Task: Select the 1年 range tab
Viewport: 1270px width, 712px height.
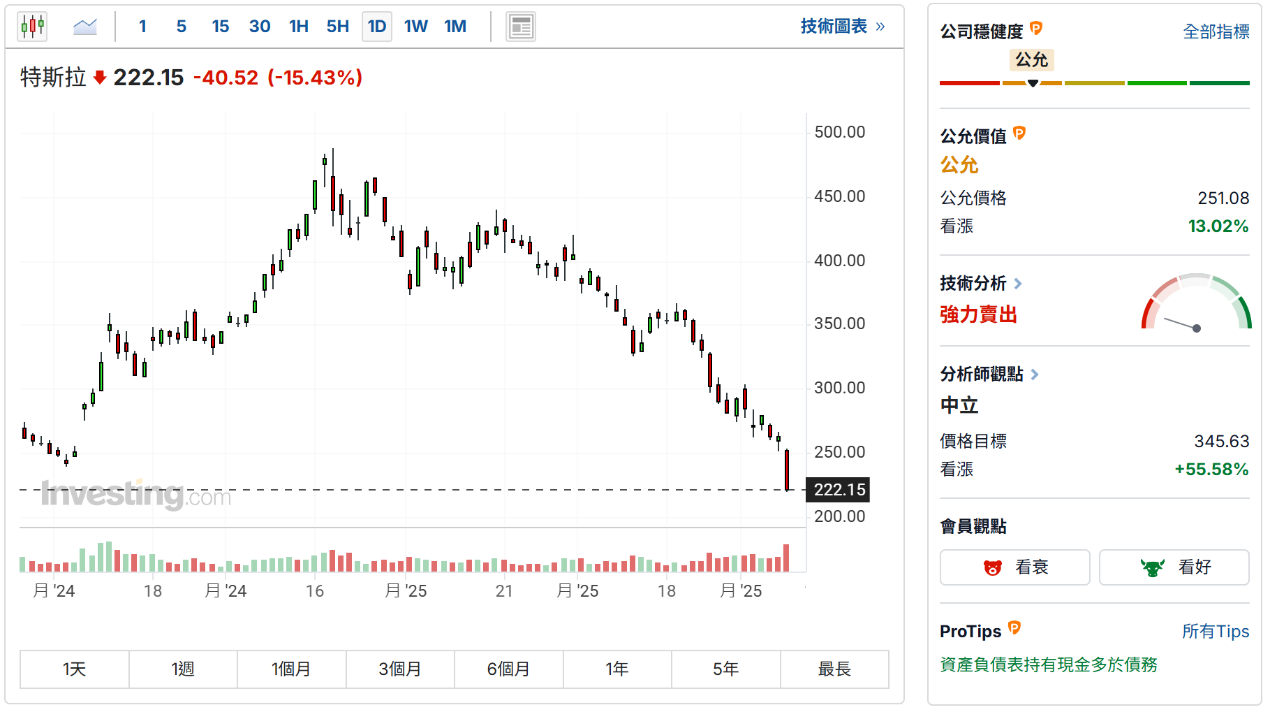Action: (x=617, y=669)
